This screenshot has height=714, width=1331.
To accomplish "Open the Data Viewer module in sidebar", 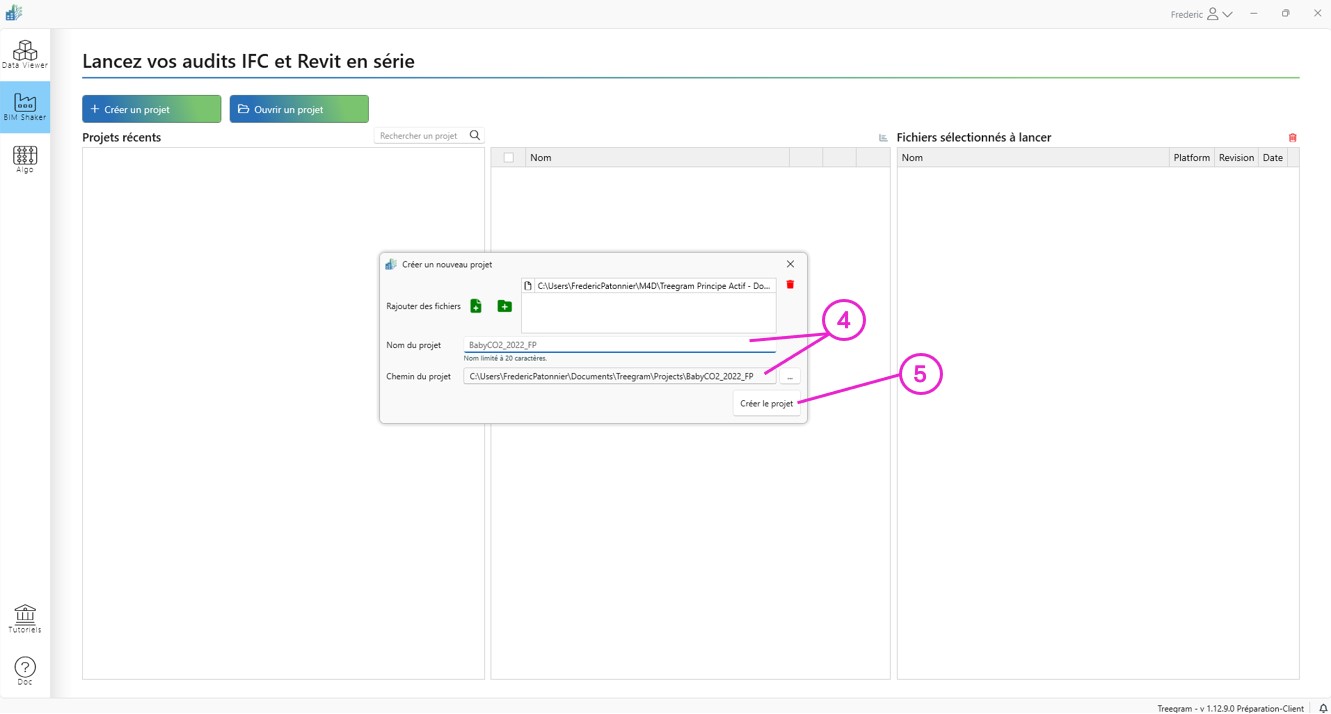I will click(x=25, y=54).
